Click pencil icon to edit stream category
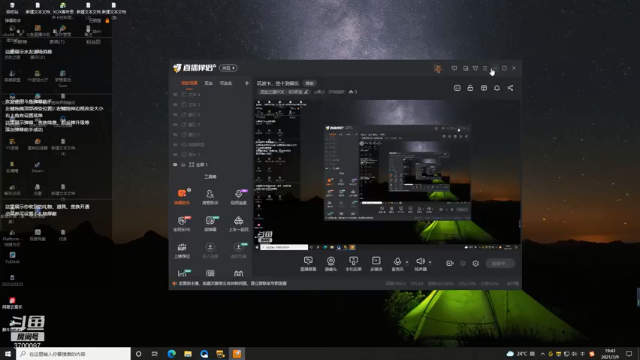640x360 pixels. pyautogui.click(x=306, y=92)
